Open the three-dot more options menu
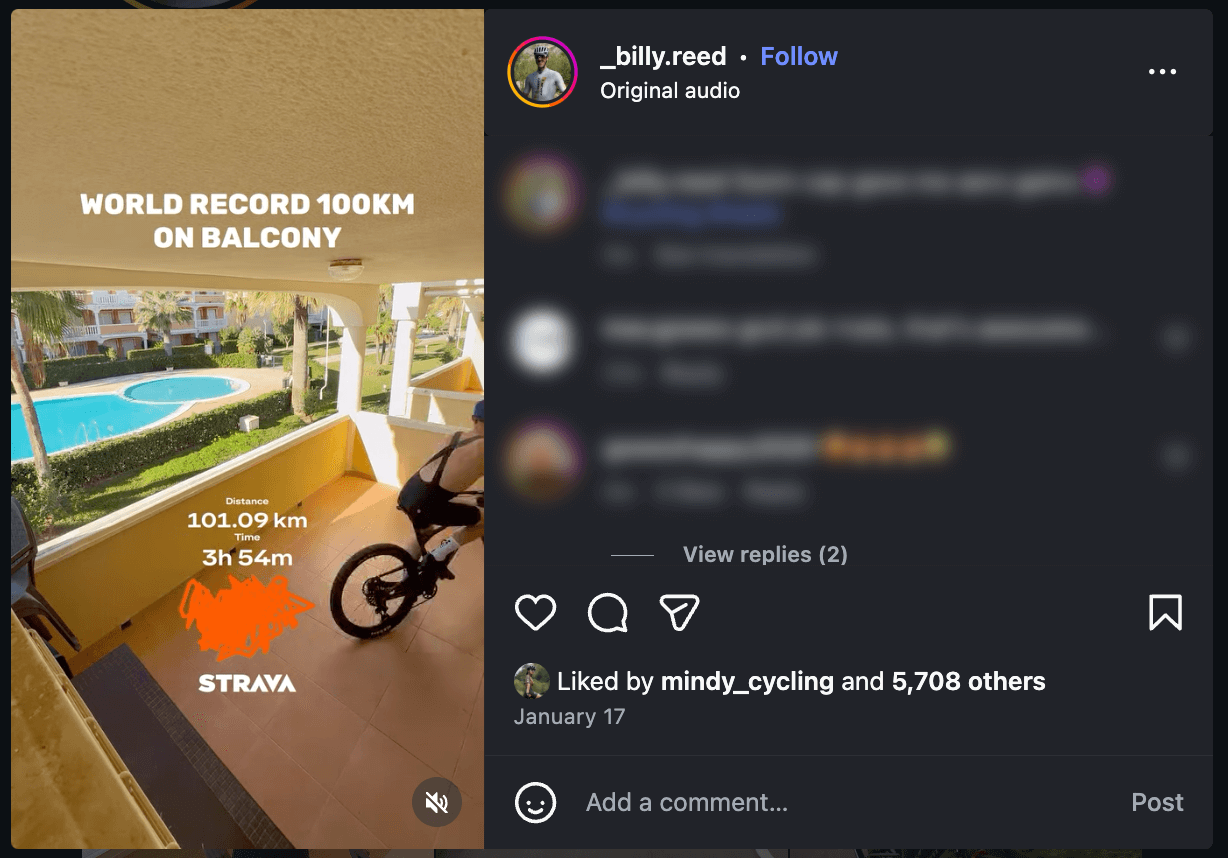This screenshot has height=858, width=1228. 1162,72
